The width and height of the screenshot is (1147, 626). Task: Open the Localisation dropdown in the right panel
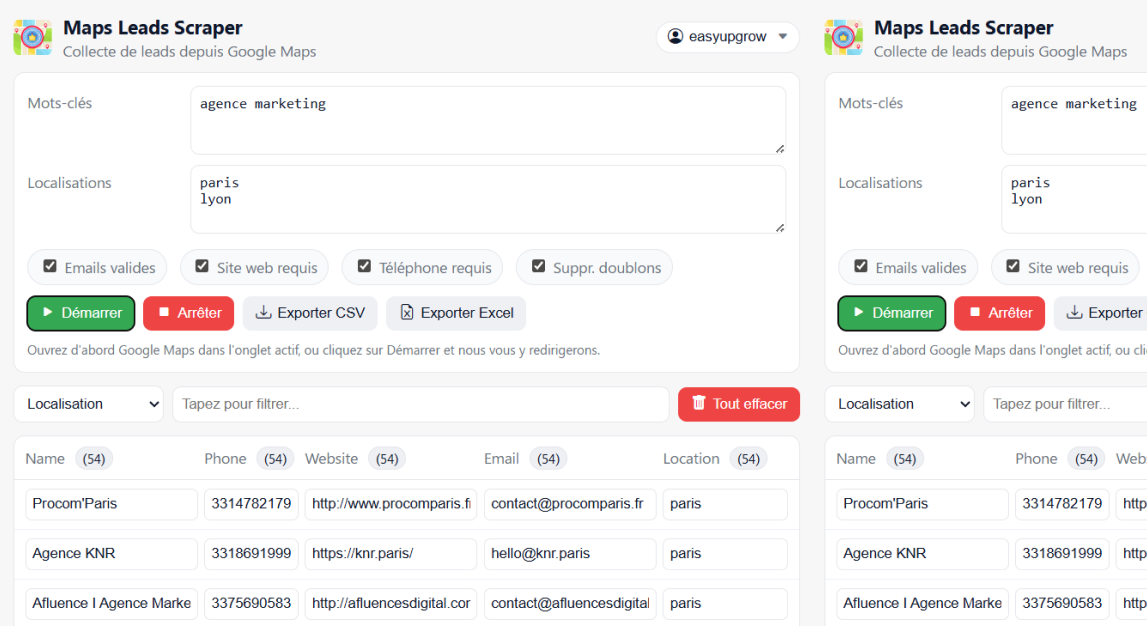coord(899,404)
